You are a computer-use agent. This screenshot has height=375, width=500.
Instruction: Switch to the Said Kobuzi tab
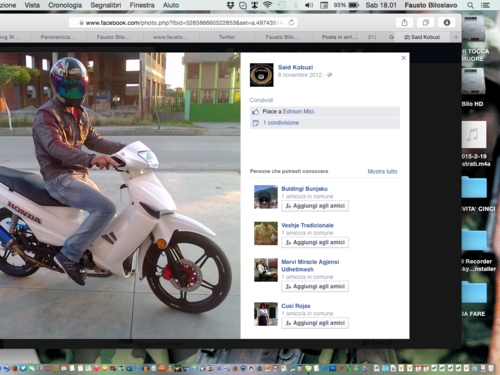point(422,37)
